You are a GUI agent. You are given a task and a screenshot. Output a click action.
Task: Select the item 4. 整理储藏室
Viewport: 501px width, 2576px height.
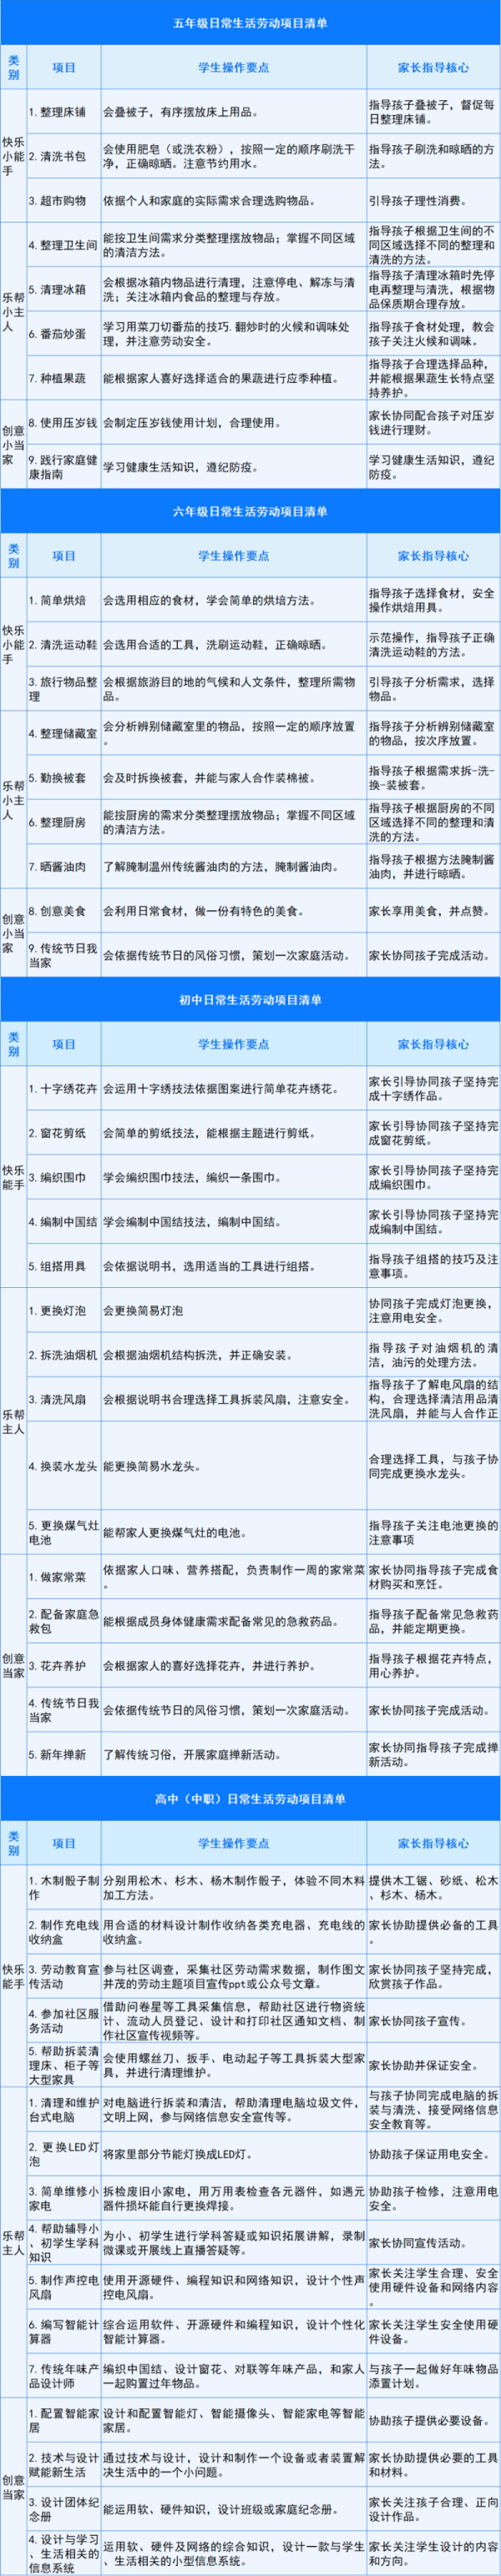click(62, 733)
